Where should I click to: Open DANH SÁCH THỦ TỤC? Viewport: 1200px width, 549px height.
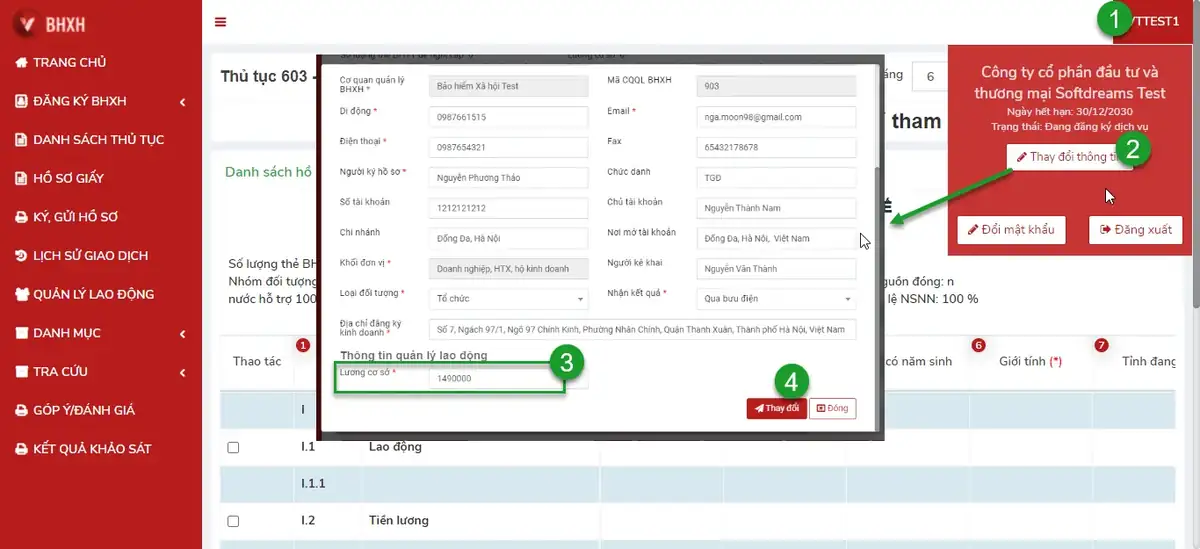(x=98, y=139)
